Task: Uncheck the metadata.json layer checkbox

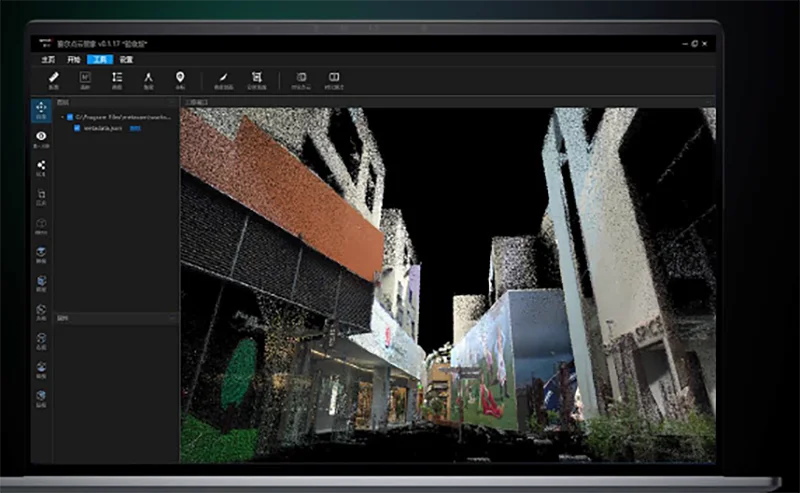Action: point(77,128)
